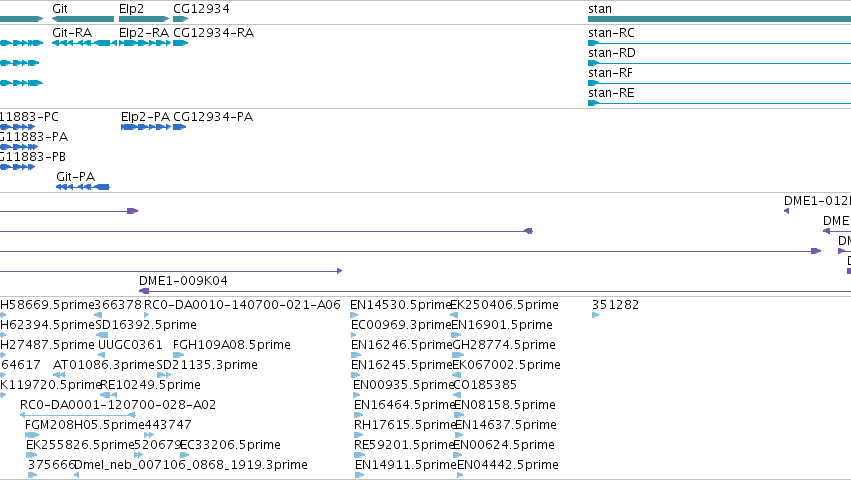Click the EK067002.5prime EST glyph
851x480 pixels.
456,375
